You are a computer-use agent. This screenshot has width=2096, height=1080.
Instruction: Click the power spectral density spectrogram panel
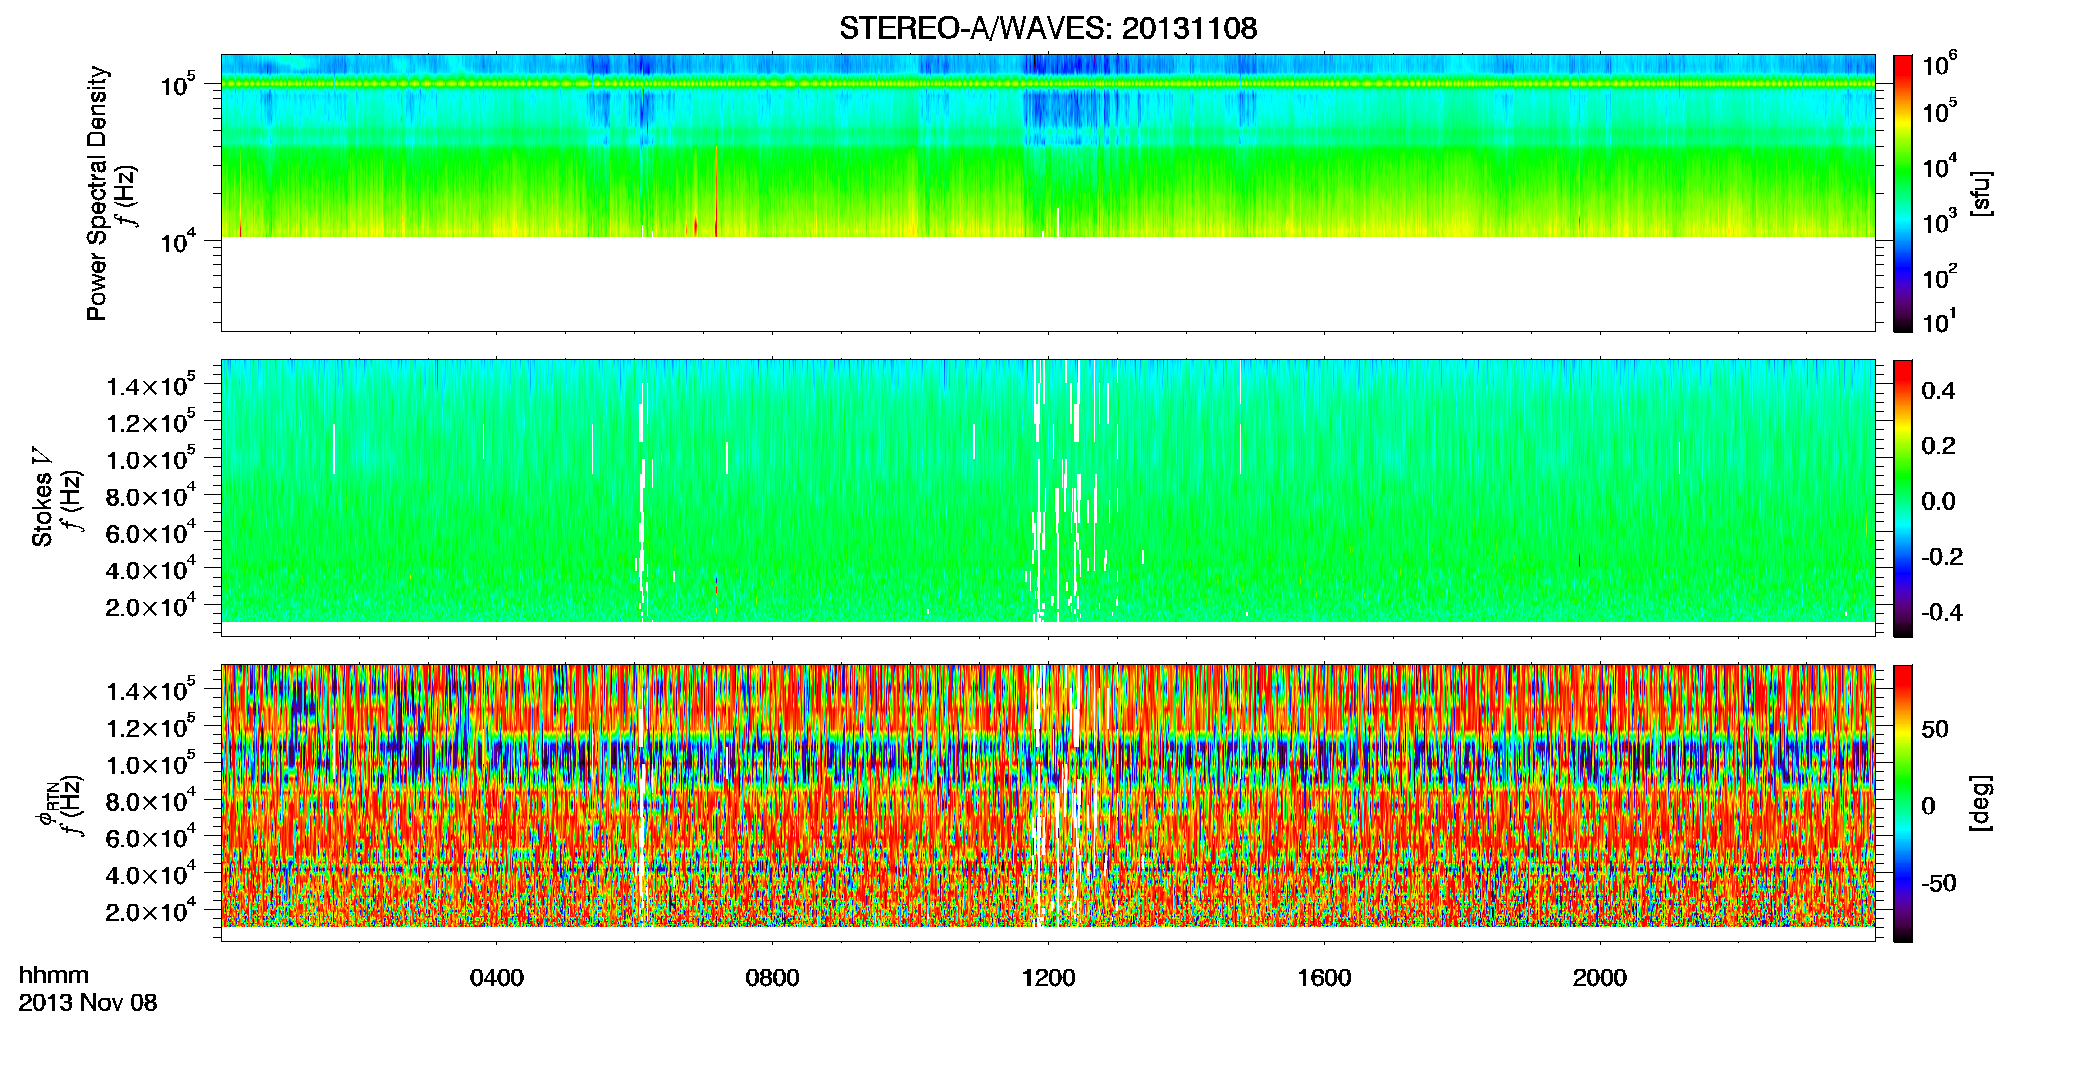coord(1048,192)
